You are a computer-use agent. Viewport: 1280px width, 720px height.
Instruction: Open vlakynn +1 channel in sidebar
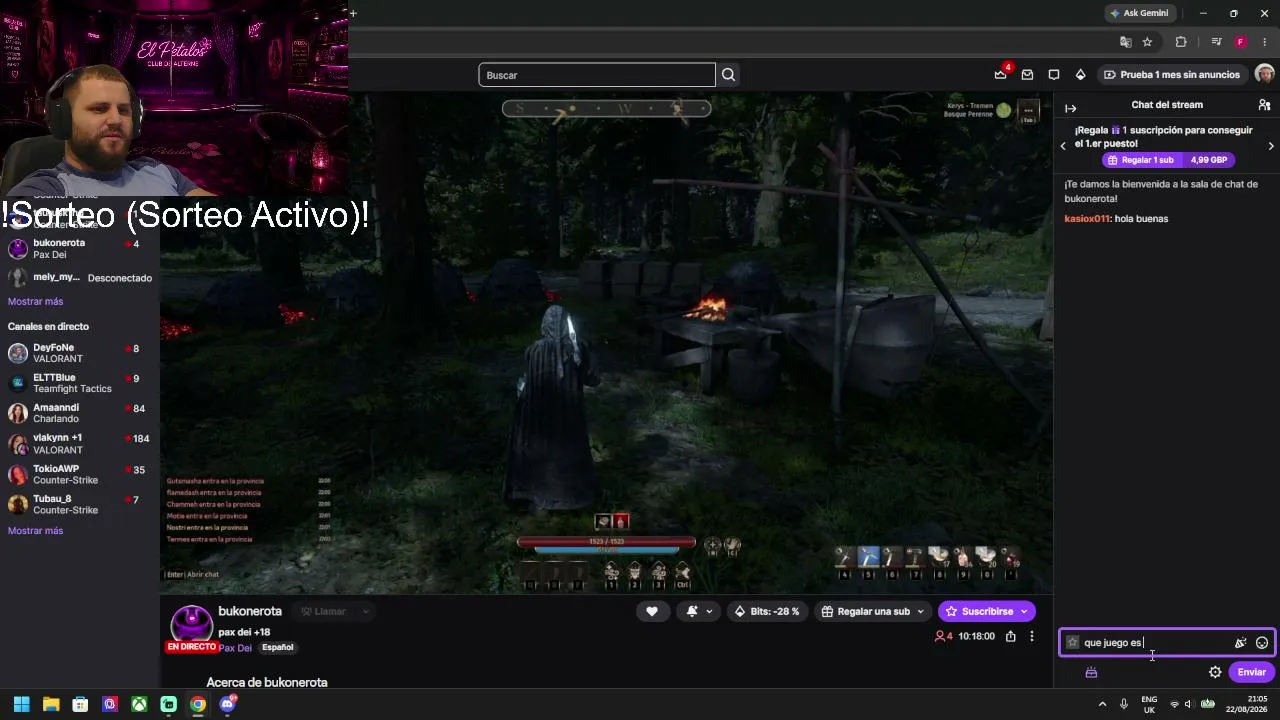coord(80,444)
